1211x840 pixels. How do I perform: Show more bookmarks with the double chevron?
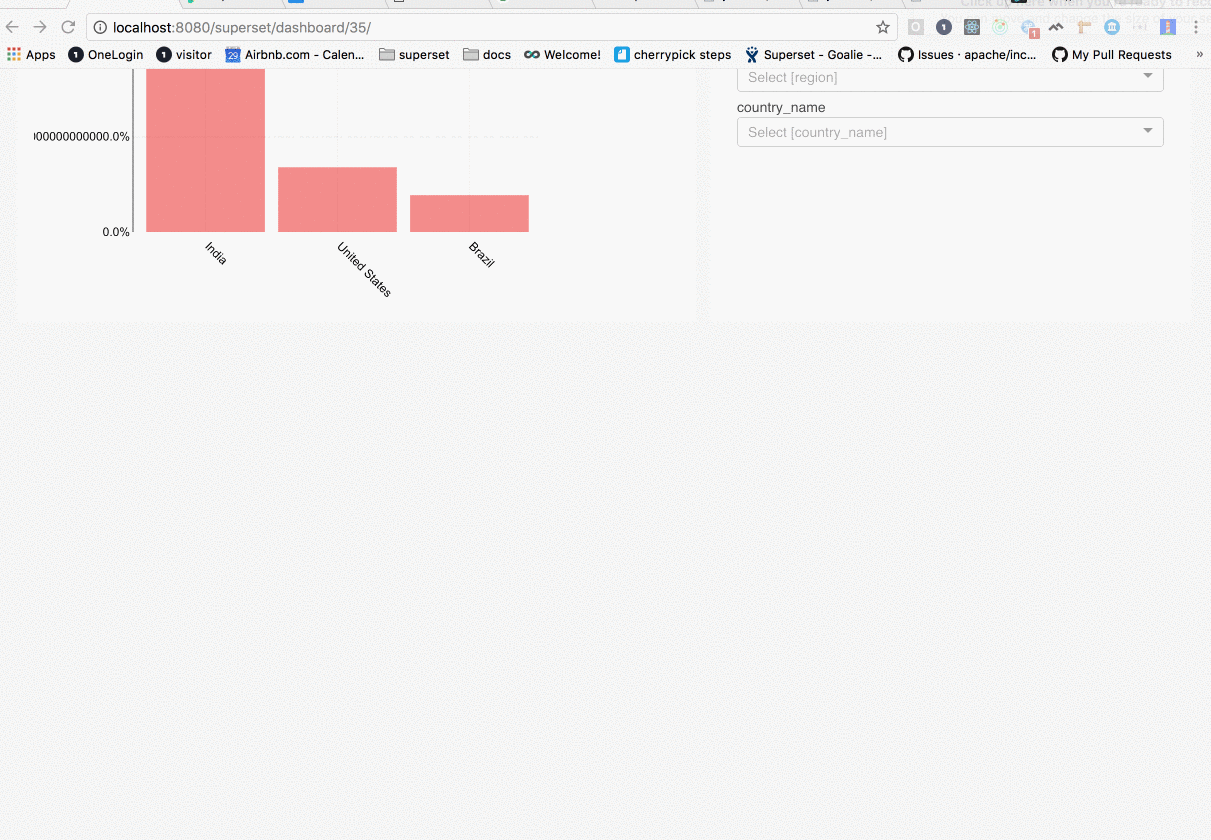[x=1200, y=54]
